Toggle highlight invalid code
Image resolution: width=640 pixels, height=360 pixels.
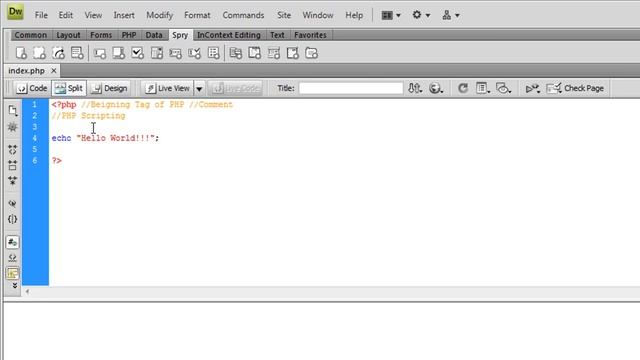[13, 258]
